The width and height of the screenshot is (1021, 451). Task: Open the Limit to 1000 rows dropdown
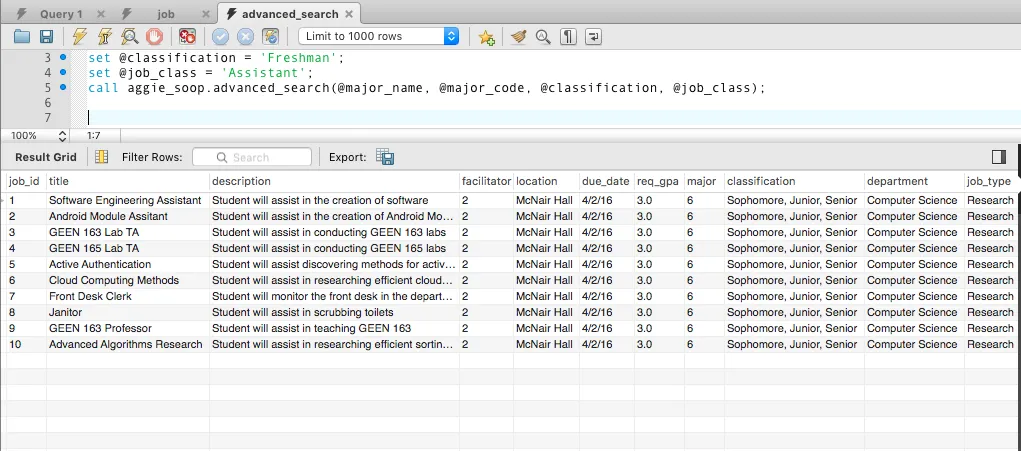click(379, 36)
